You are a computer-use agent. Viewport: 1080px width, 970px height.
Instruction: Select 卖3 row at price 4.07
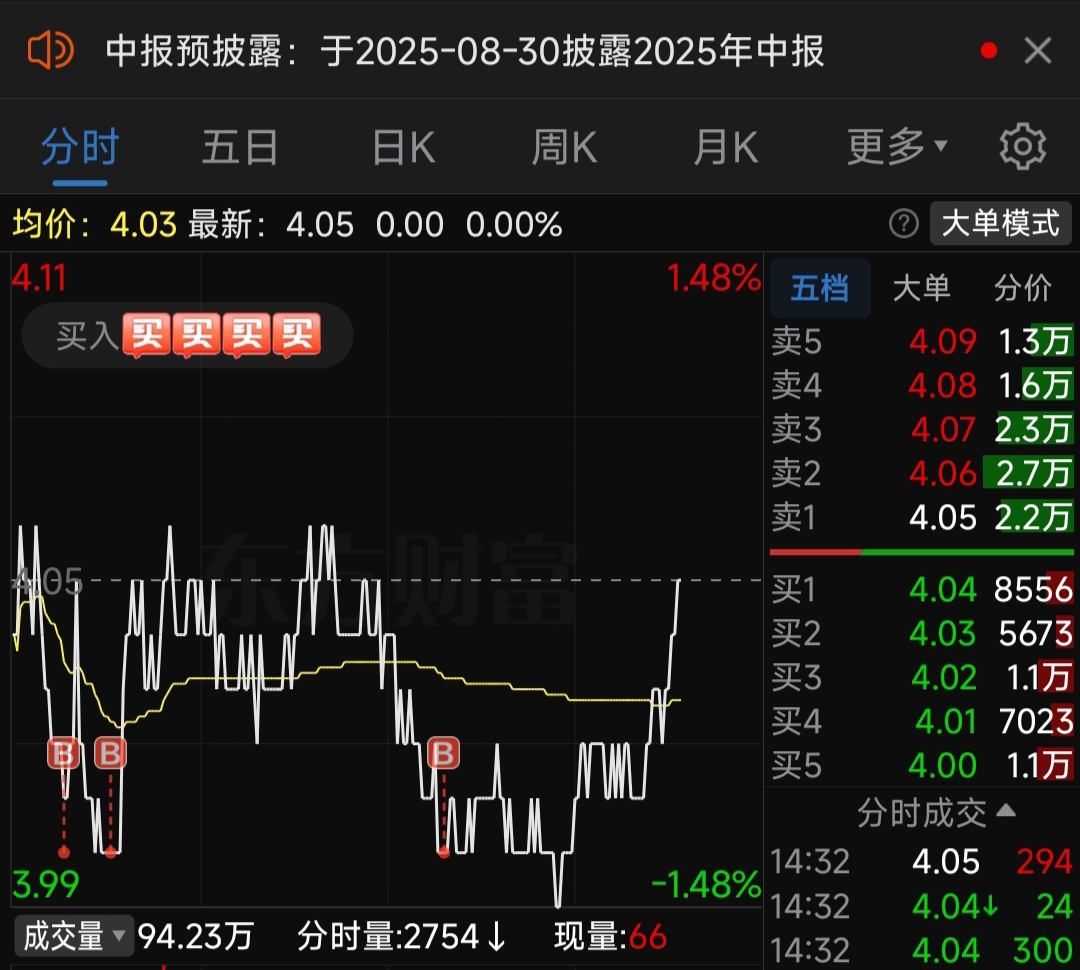(922, 429)
